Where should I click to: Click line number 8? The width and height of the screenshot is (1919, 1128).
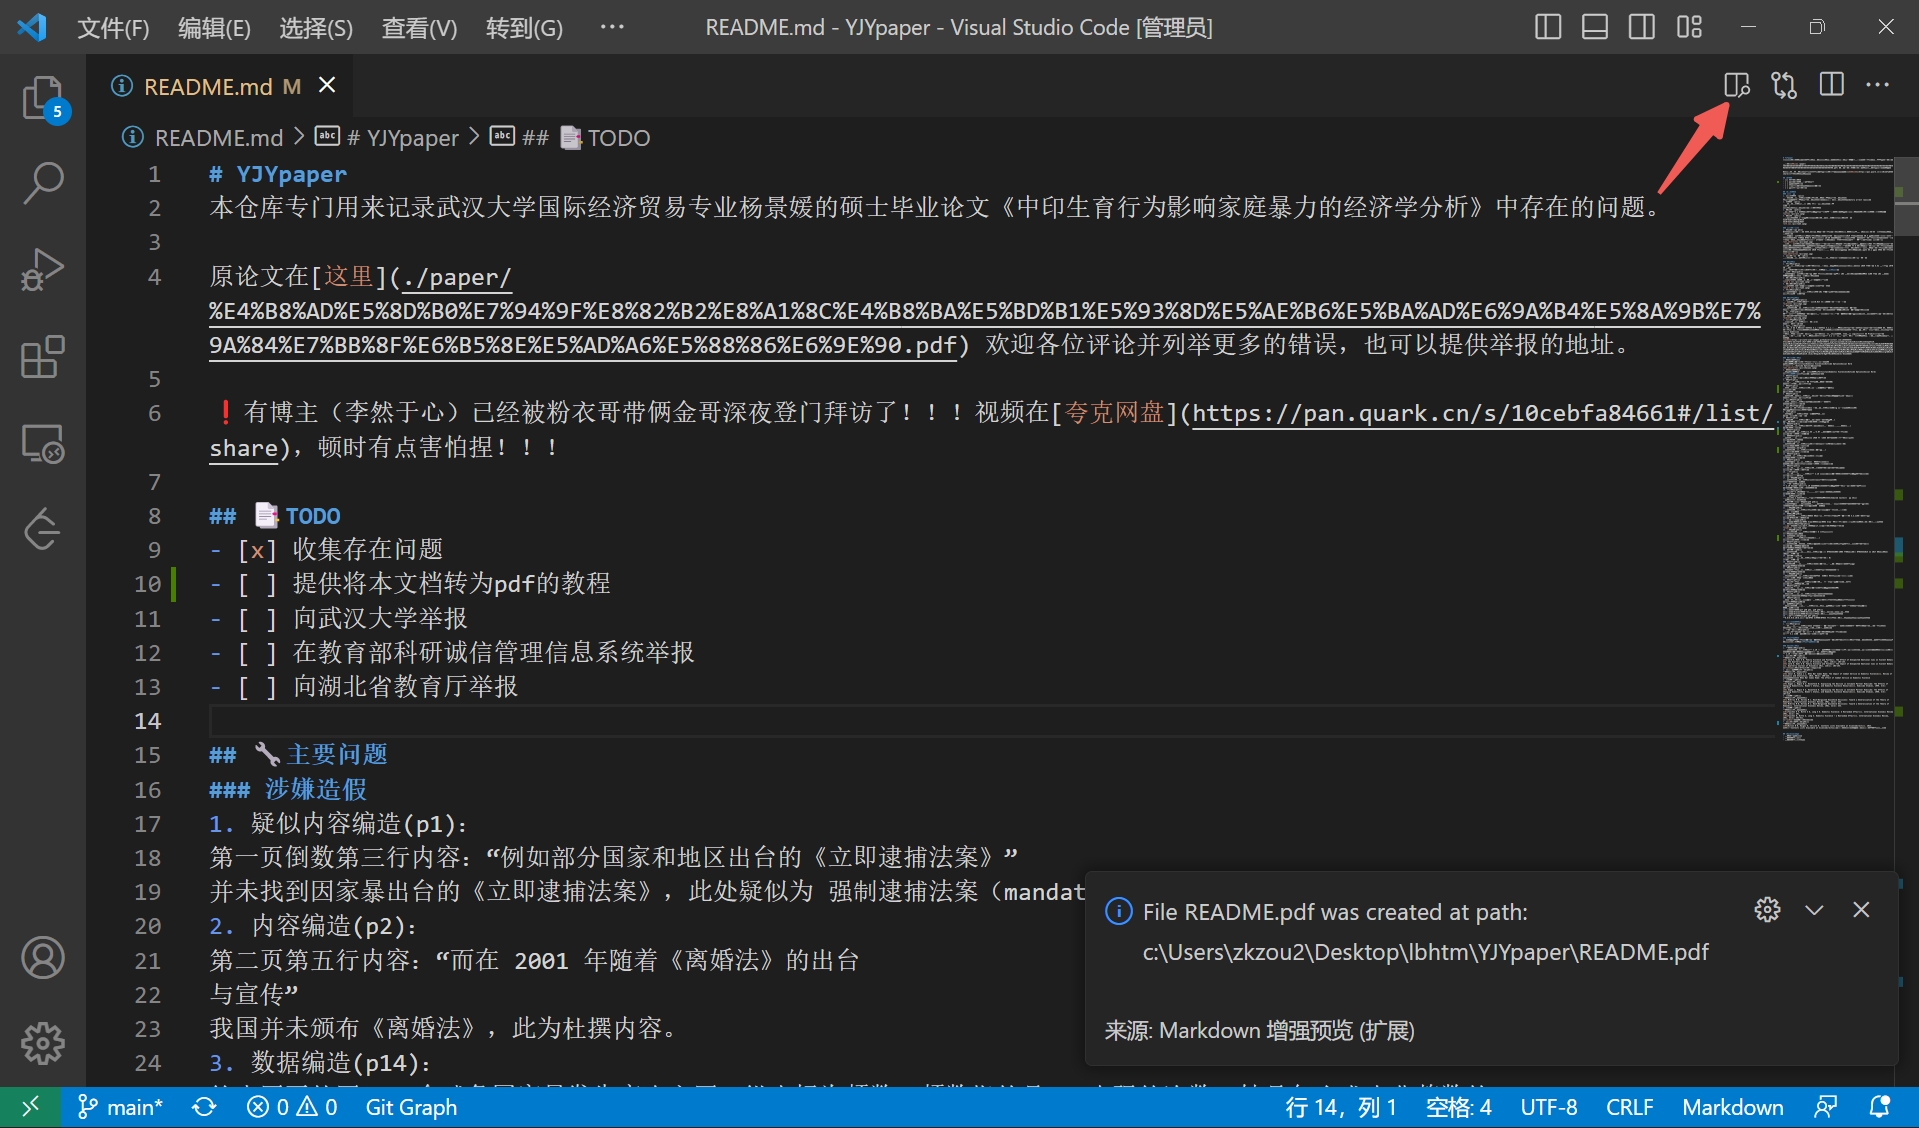pos(154,515)
